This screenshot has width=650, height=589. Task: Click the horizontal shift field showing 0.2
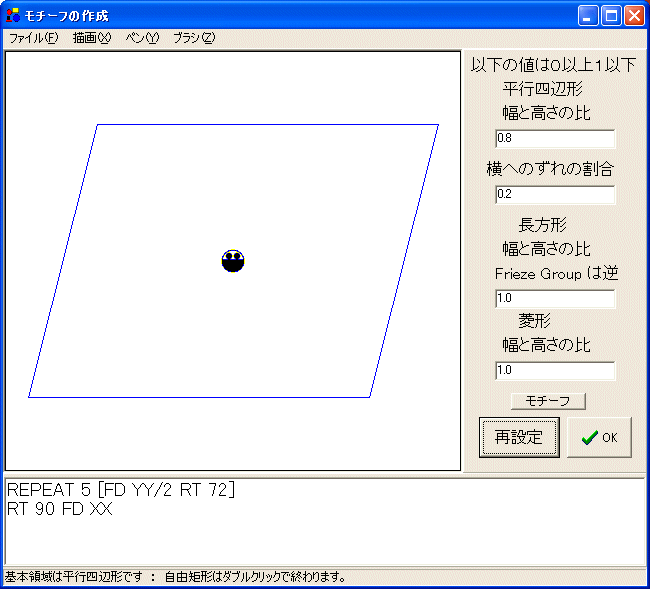point(555,194)
